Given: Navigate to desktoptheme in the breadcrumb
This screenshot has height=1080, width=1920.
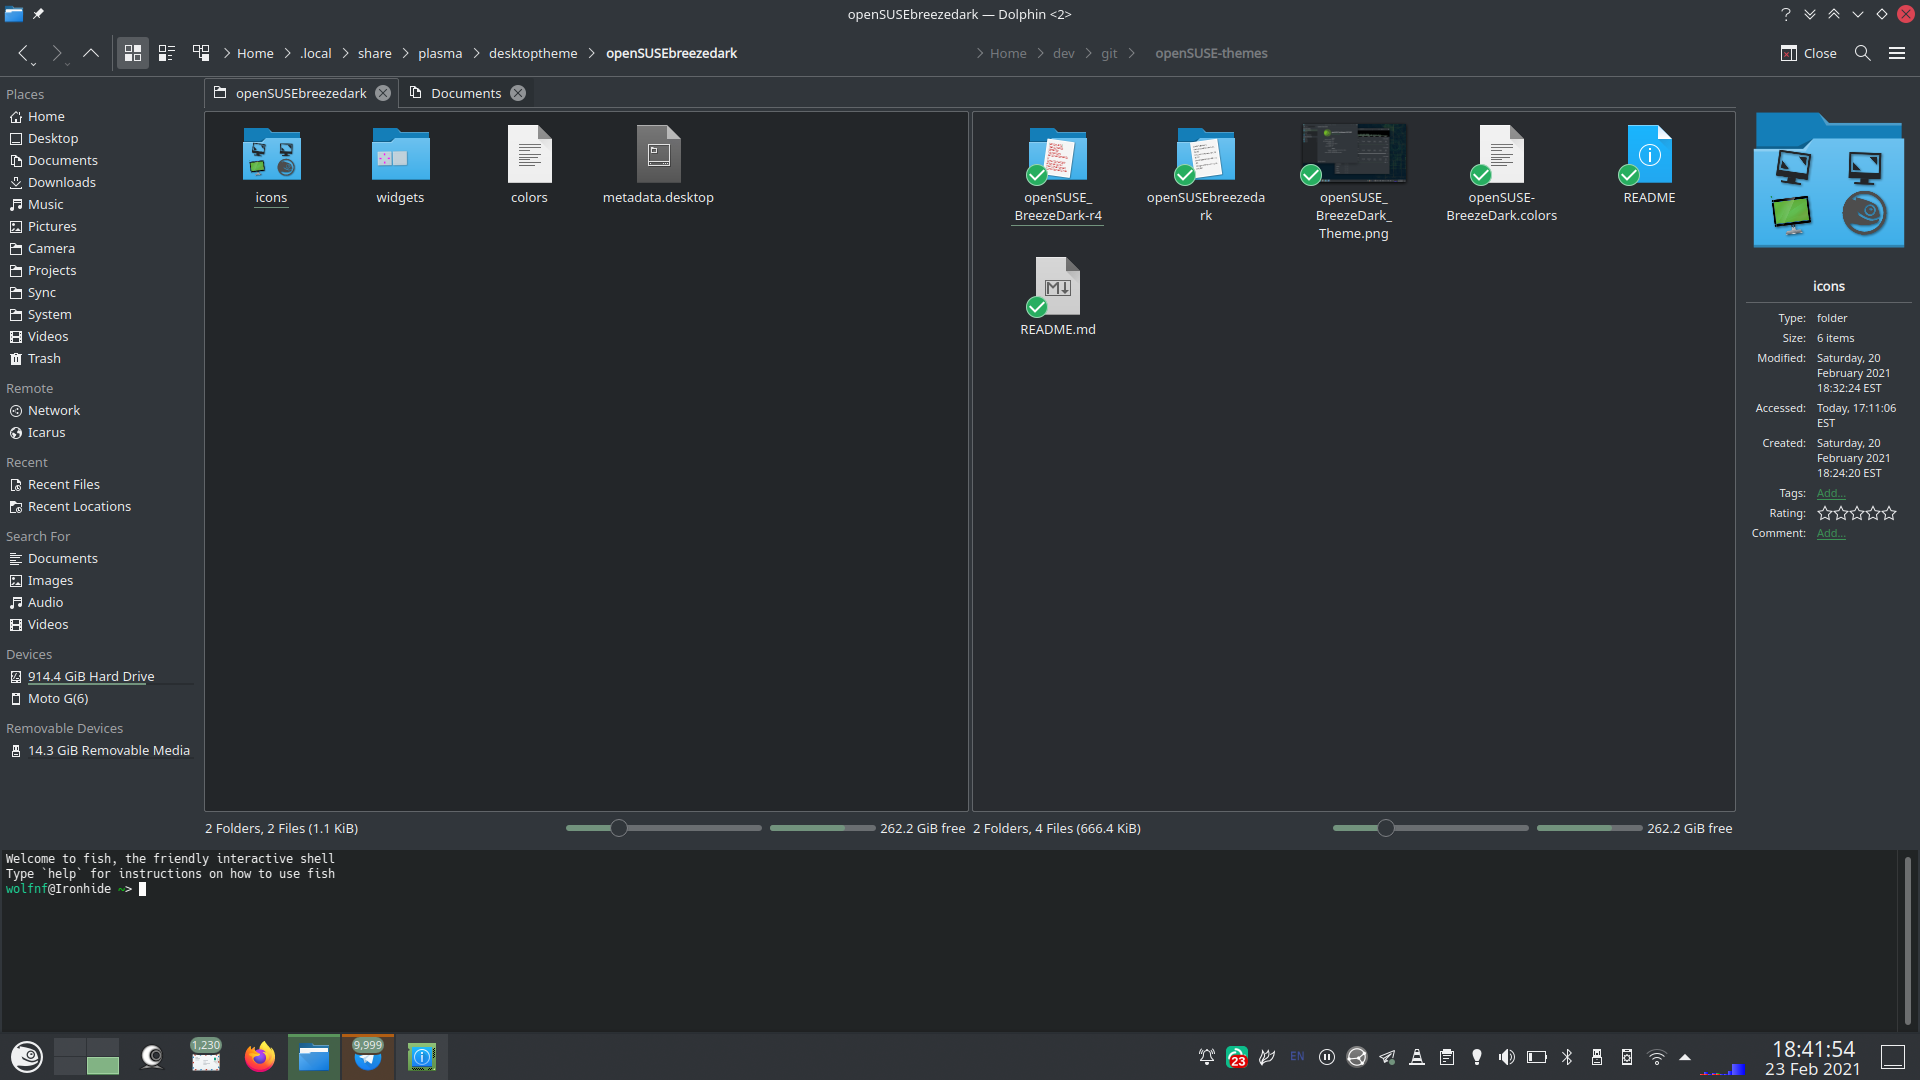Looking at the screenshot, I should 533,53.
